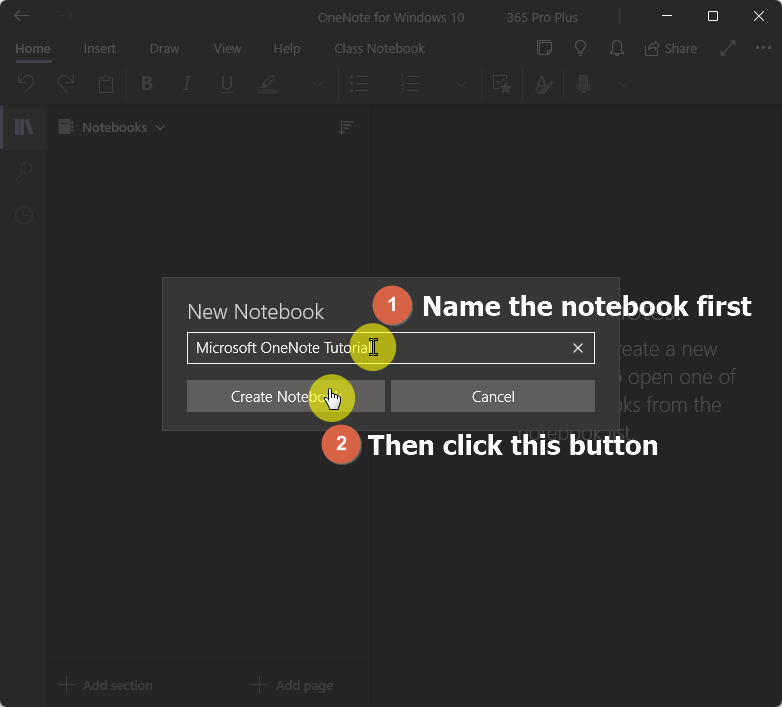782x707 pixels.
Task: Go forward with the forward arrow
Action: 65,16
